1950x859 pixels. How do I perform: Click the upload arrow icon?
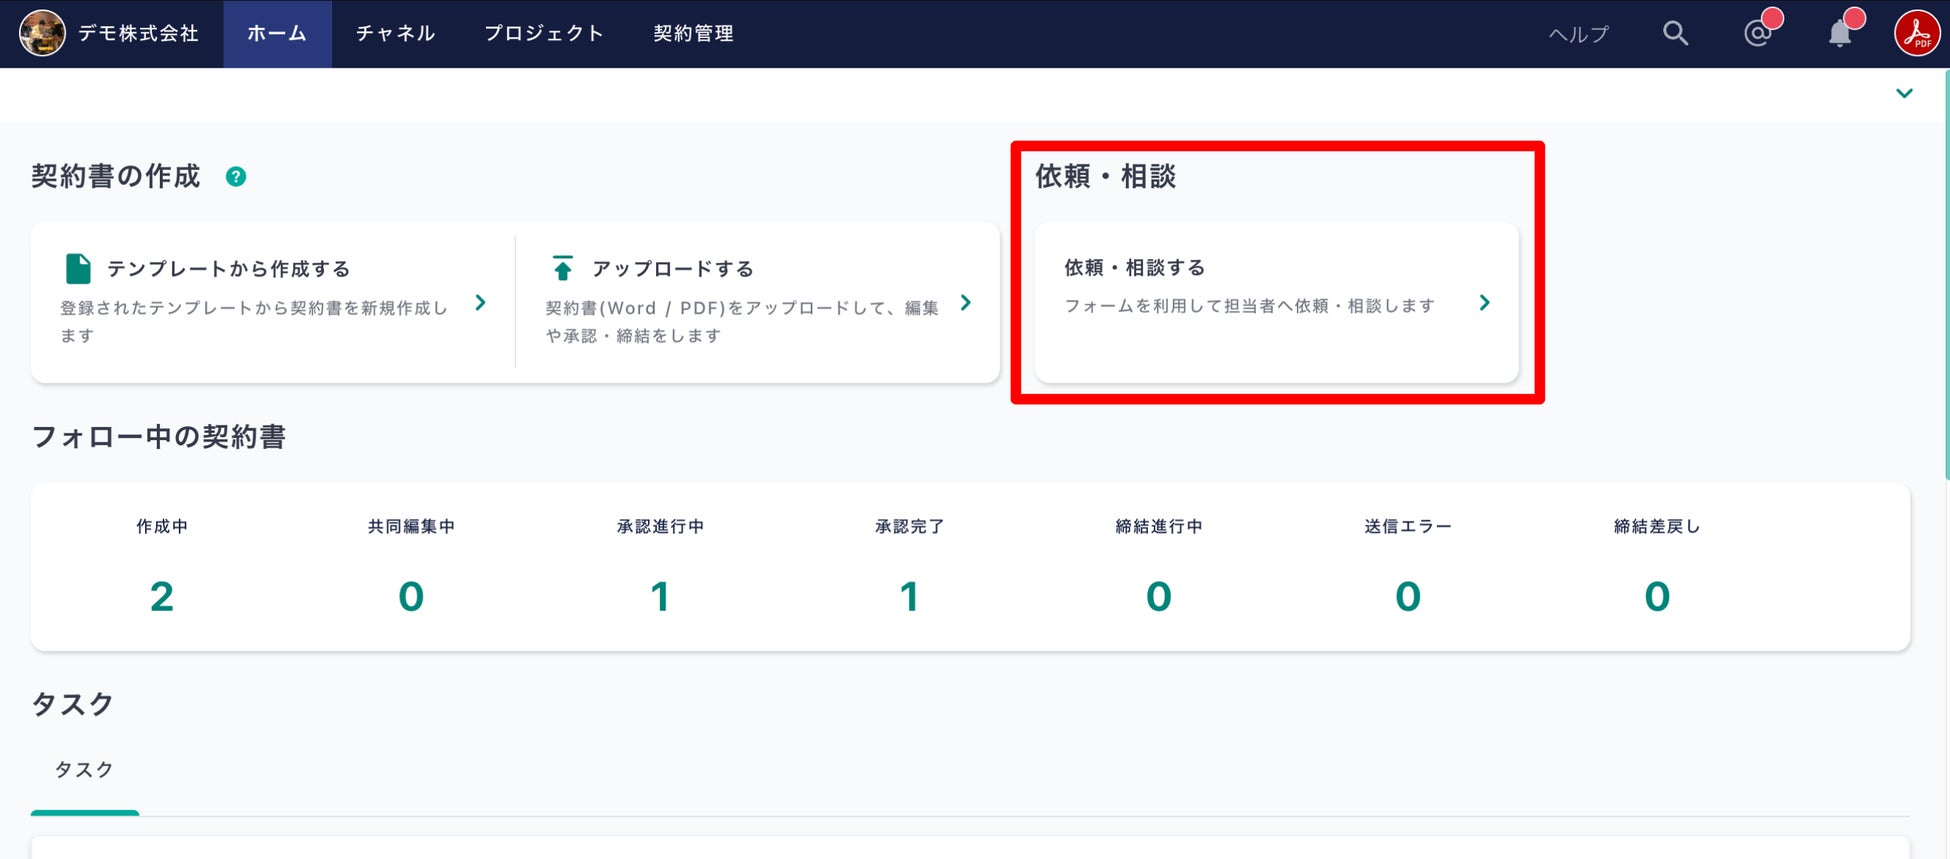563,268
